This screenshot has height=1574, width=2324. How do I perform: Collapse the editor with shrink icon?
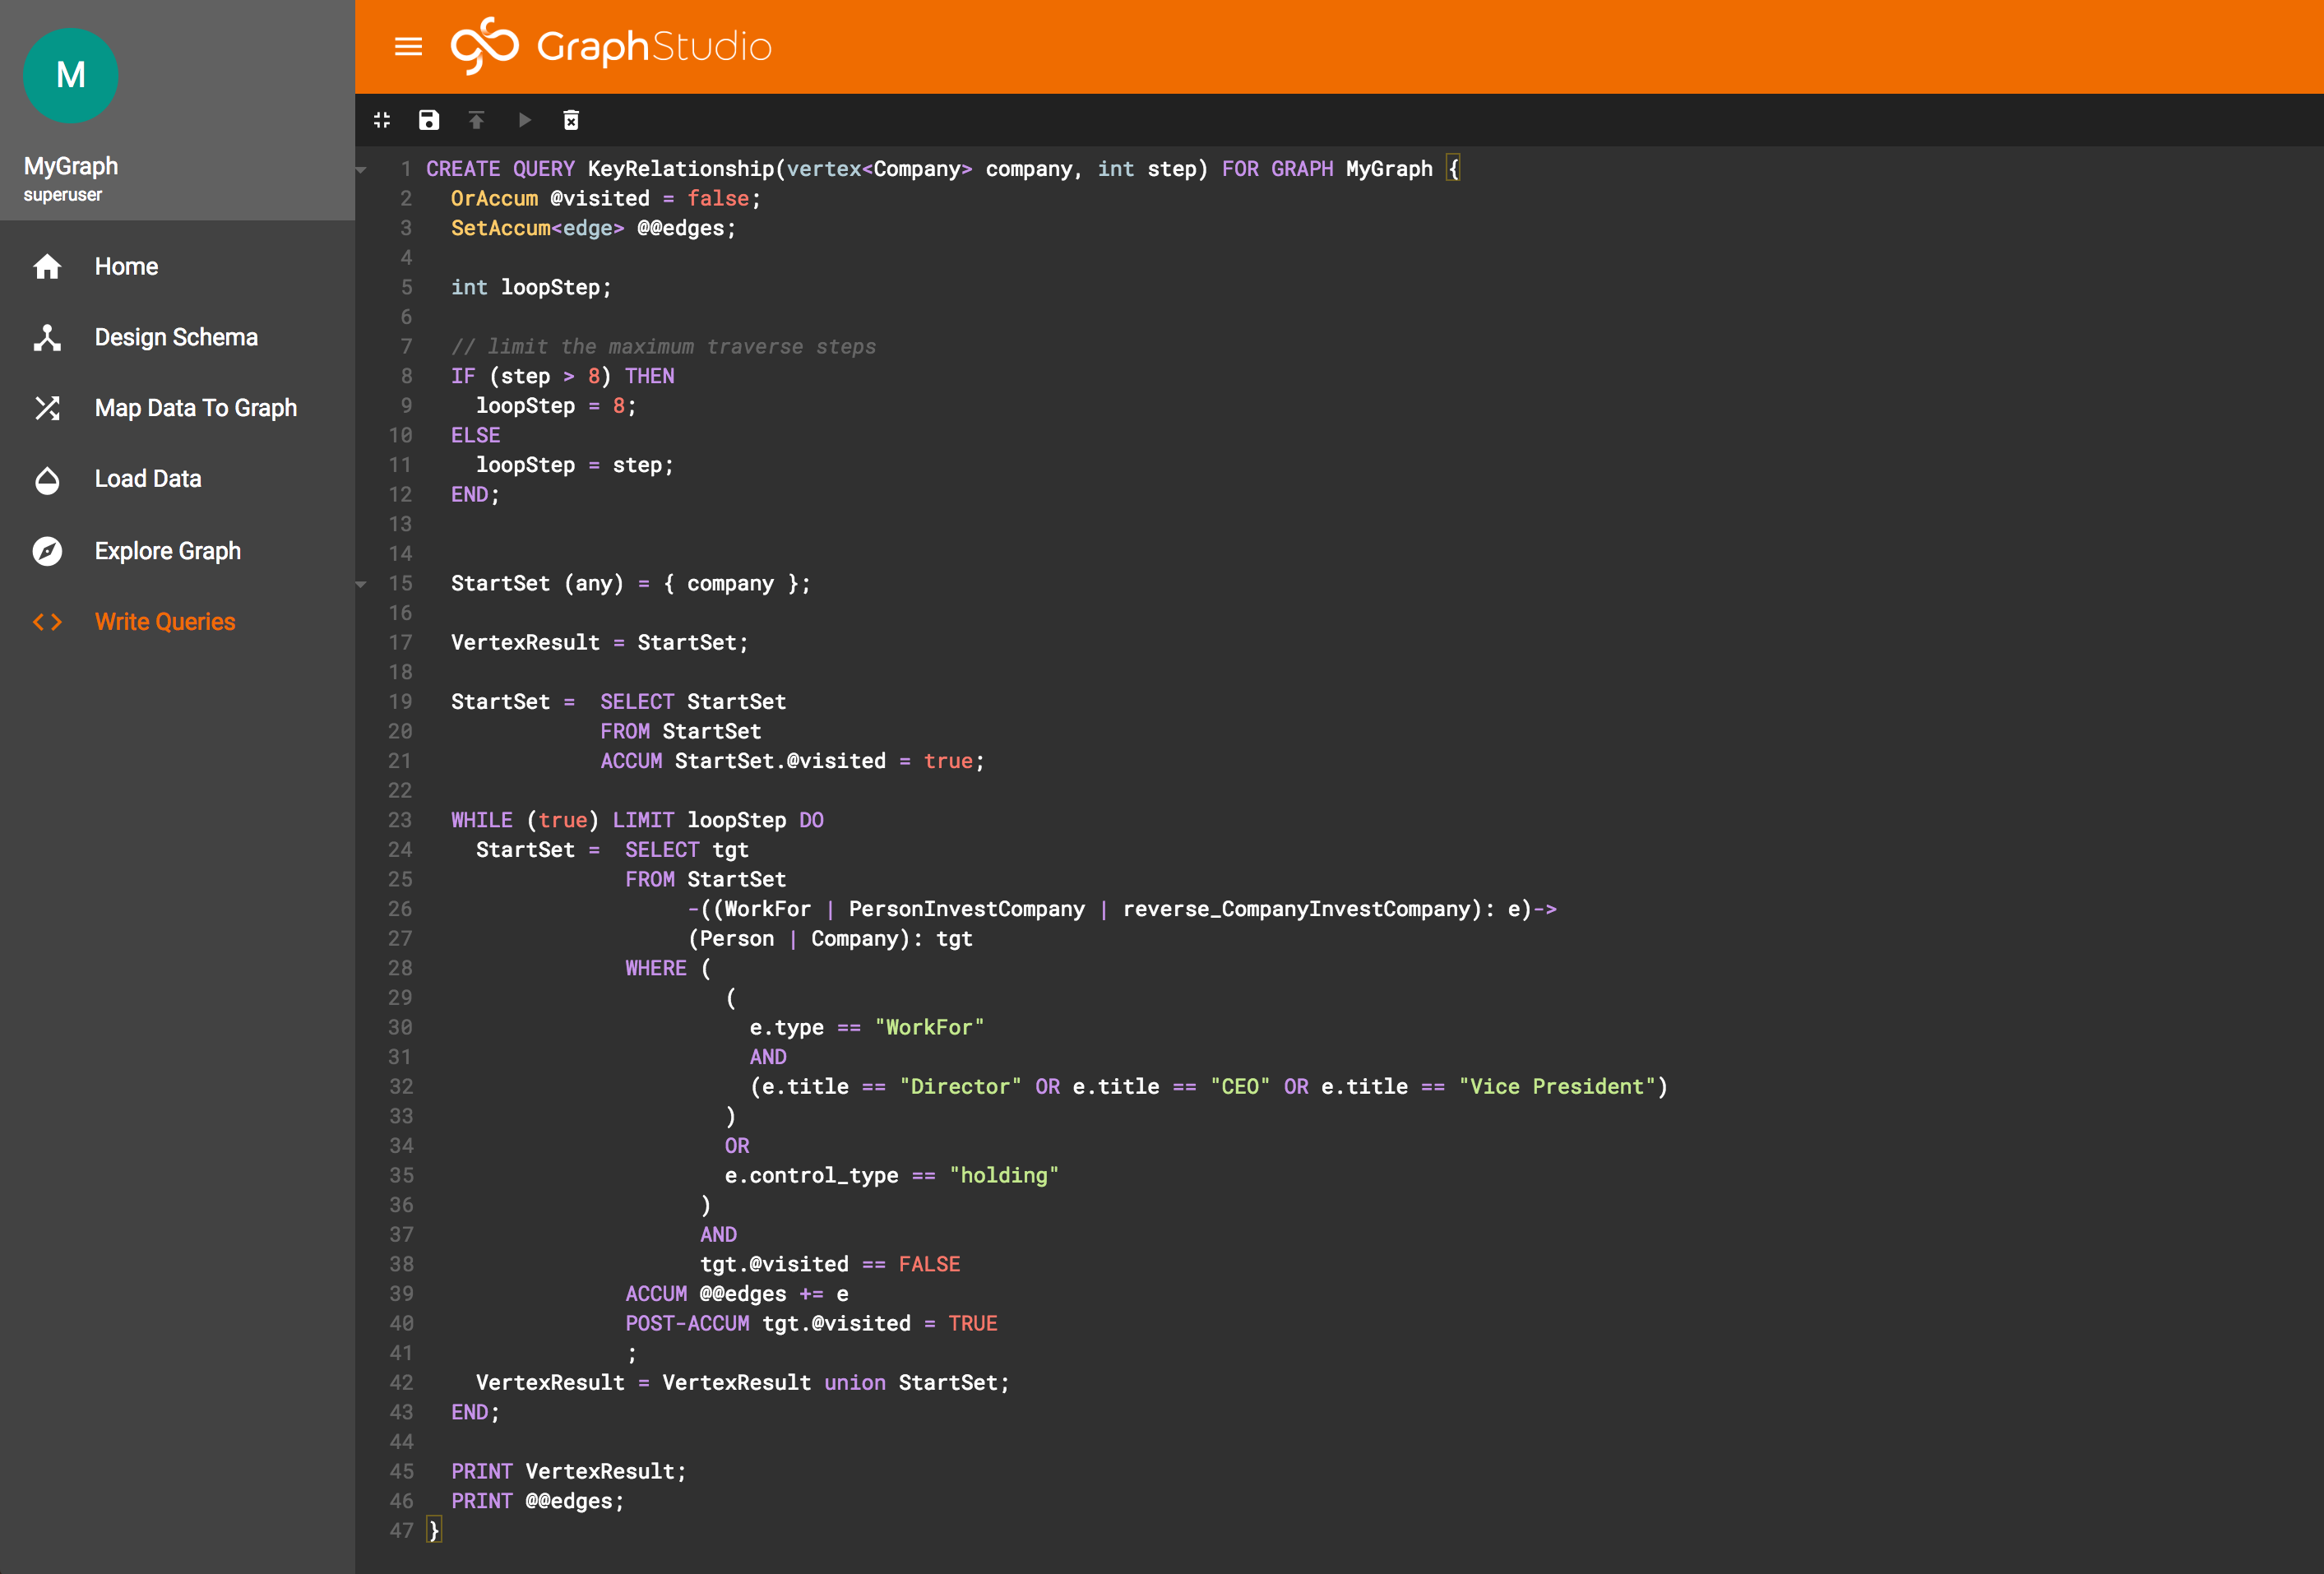point(382,120)
